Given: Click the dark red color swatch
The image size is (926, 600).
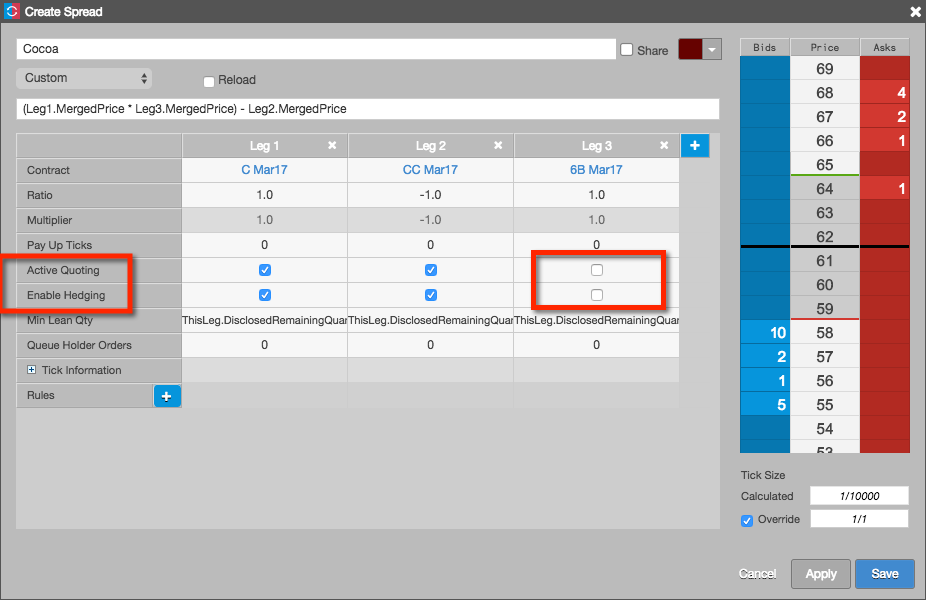Looking at the screenshot, I should coord(690,50).
